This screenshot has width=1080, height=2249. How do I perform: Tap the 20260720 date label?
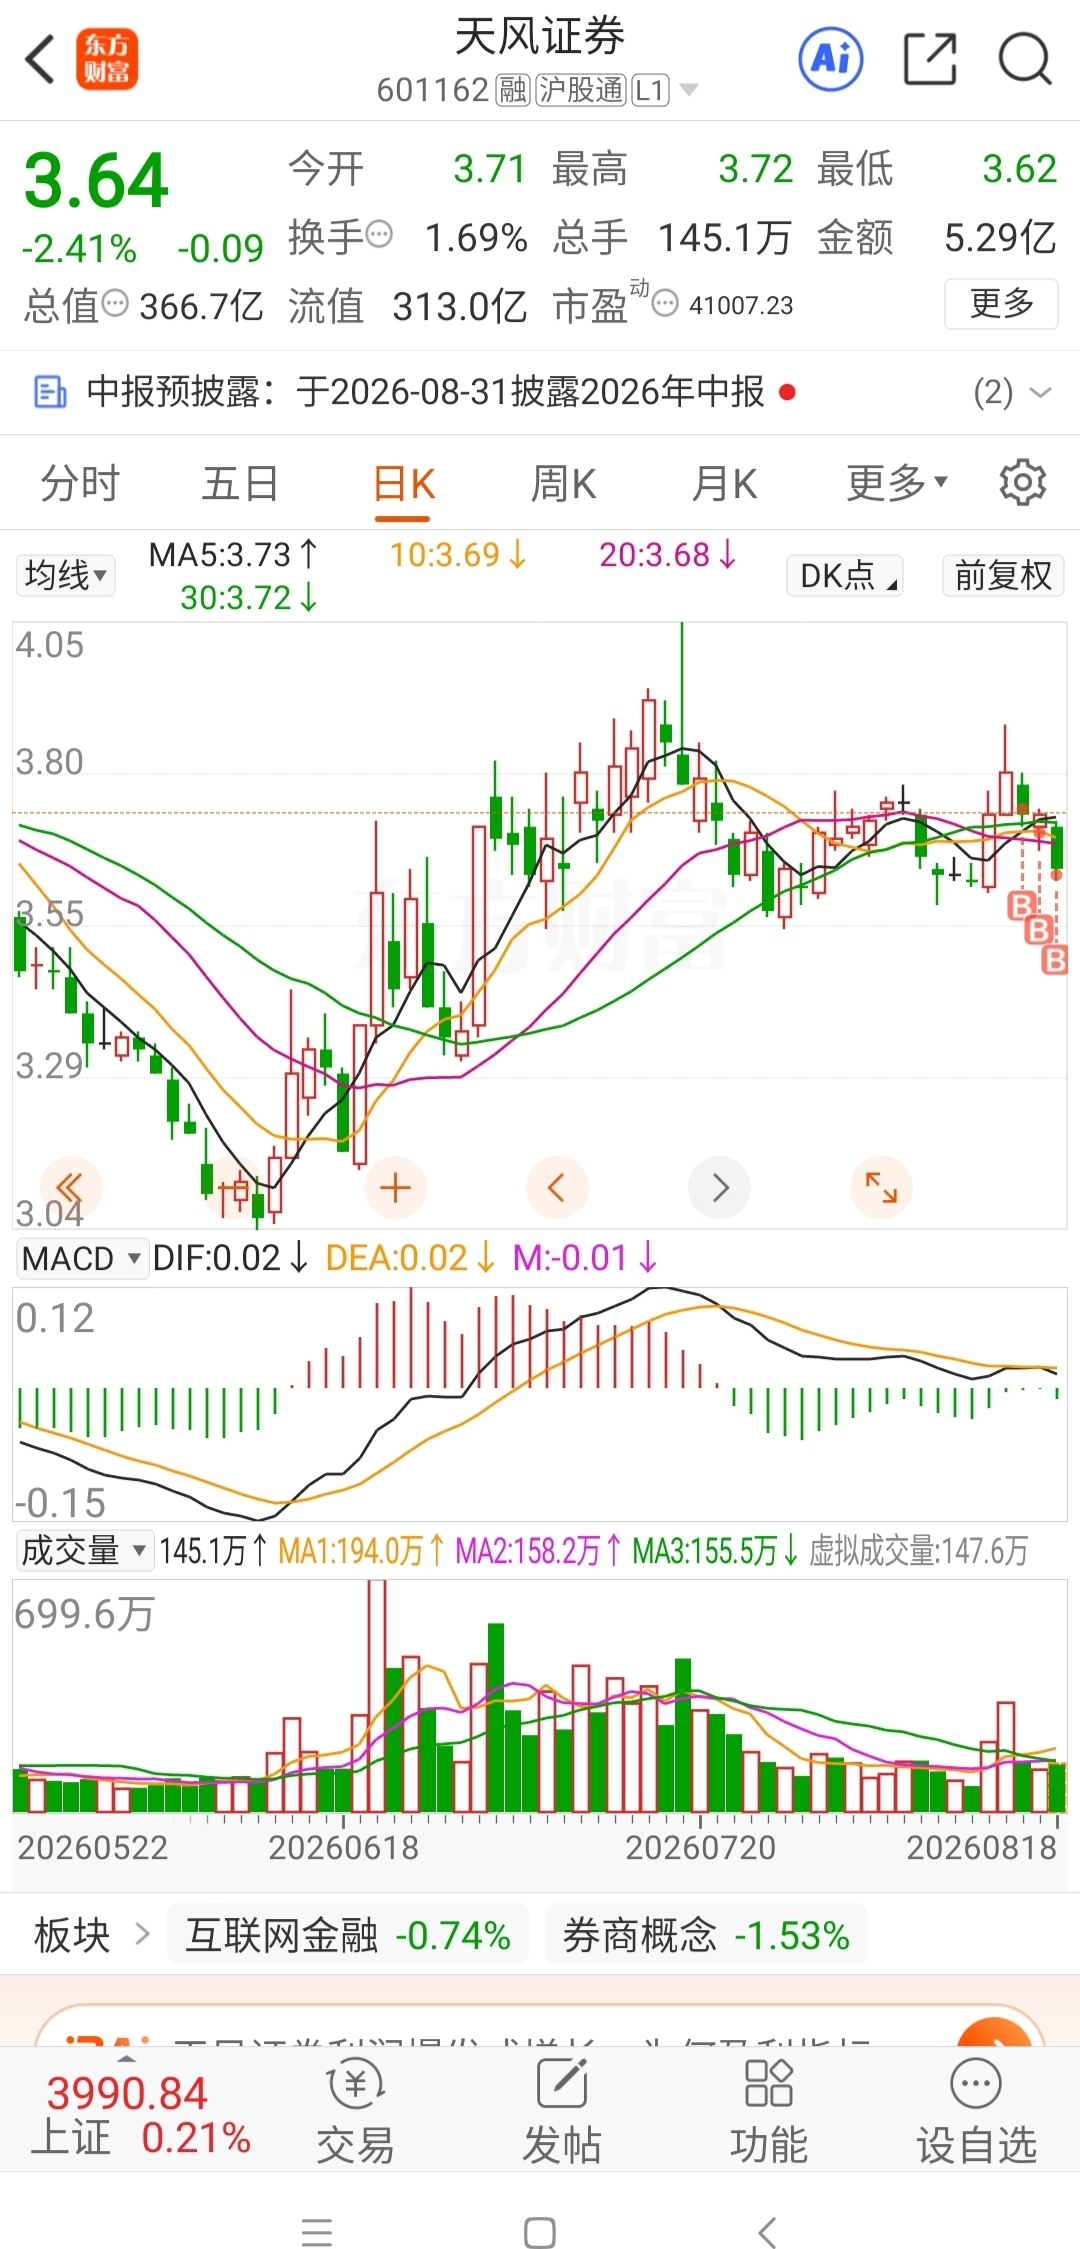point(700,1847)
